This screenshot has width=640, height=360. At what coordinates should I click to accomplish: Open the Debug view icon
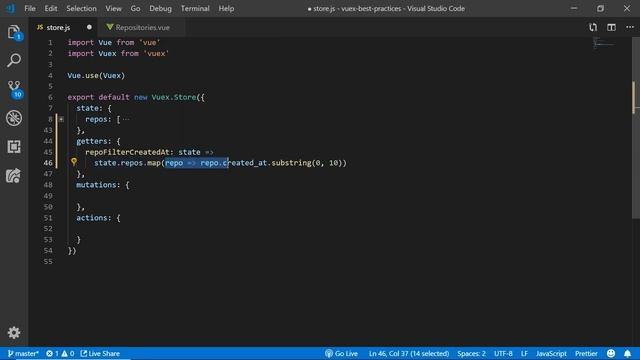14,118
